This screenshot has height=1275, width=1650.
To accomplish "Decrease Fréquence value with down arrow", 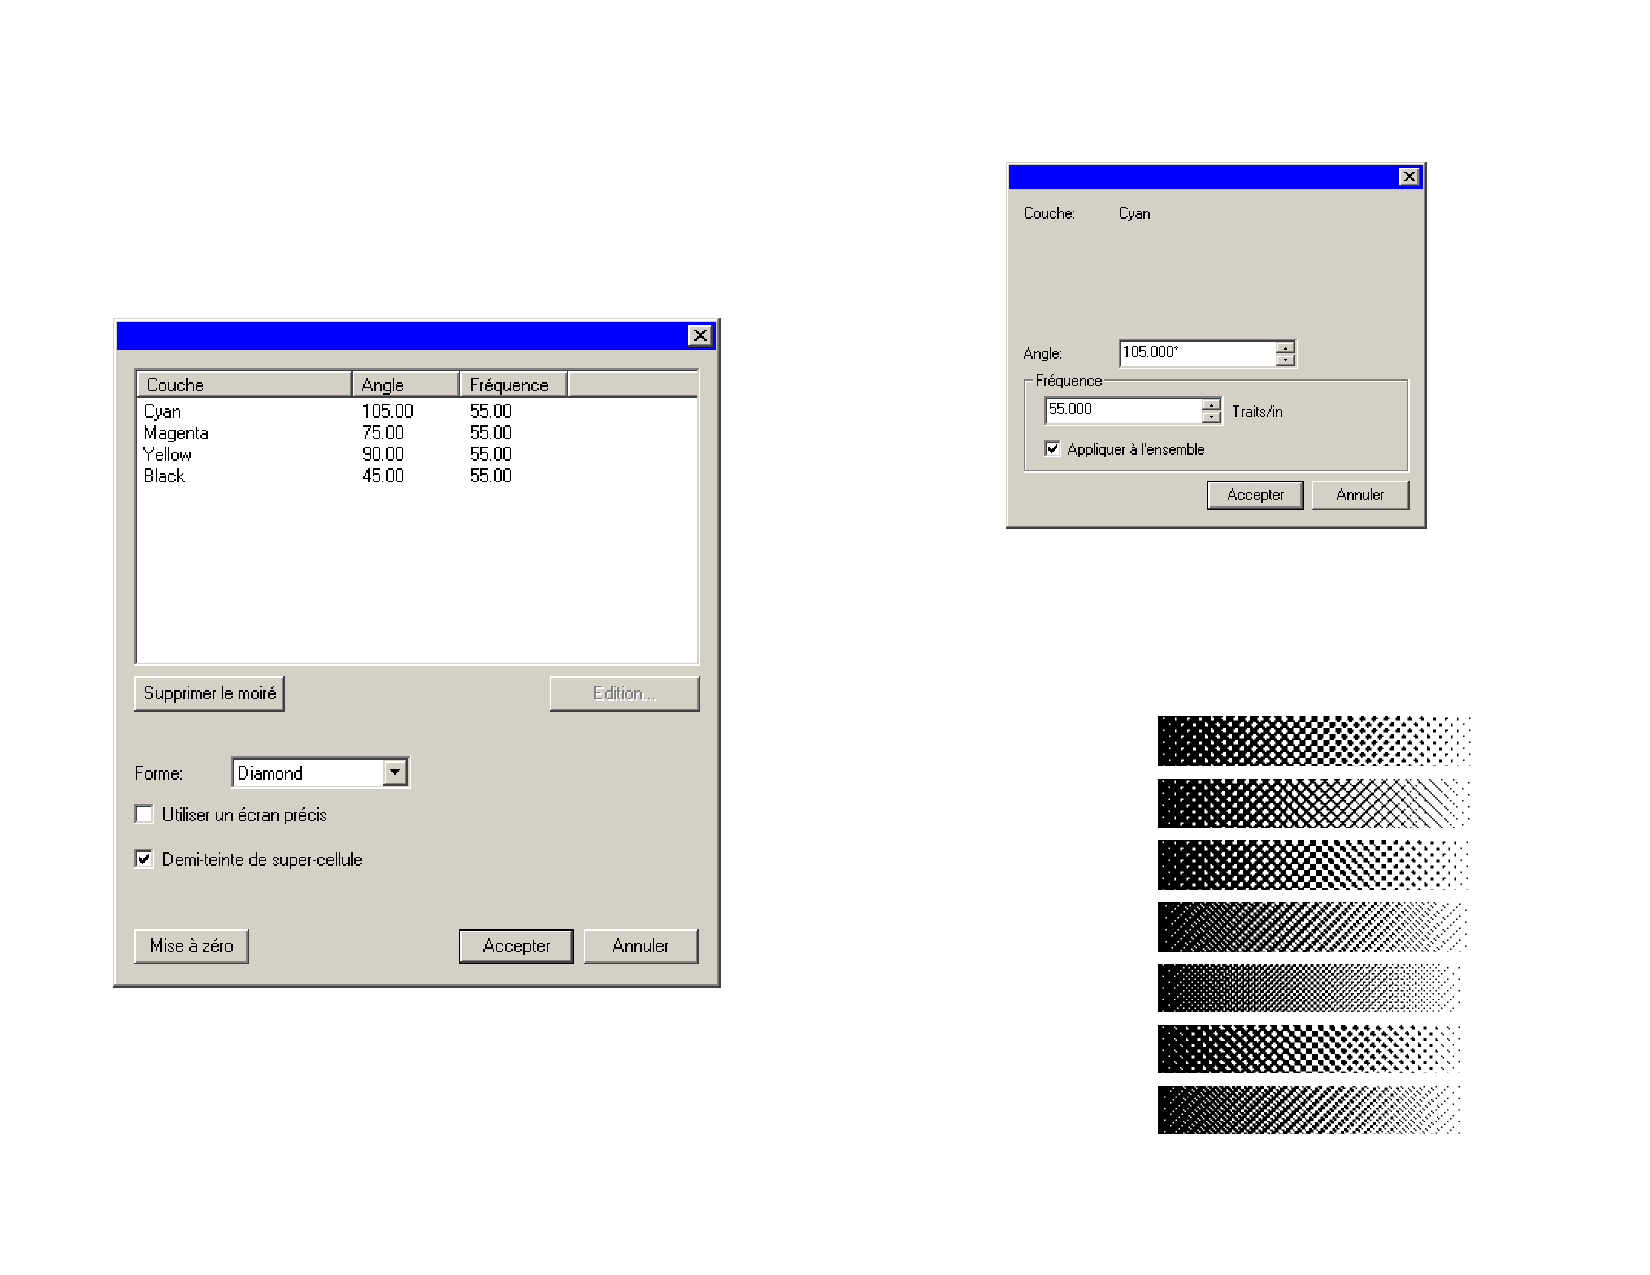I will tap(1212, 417).
